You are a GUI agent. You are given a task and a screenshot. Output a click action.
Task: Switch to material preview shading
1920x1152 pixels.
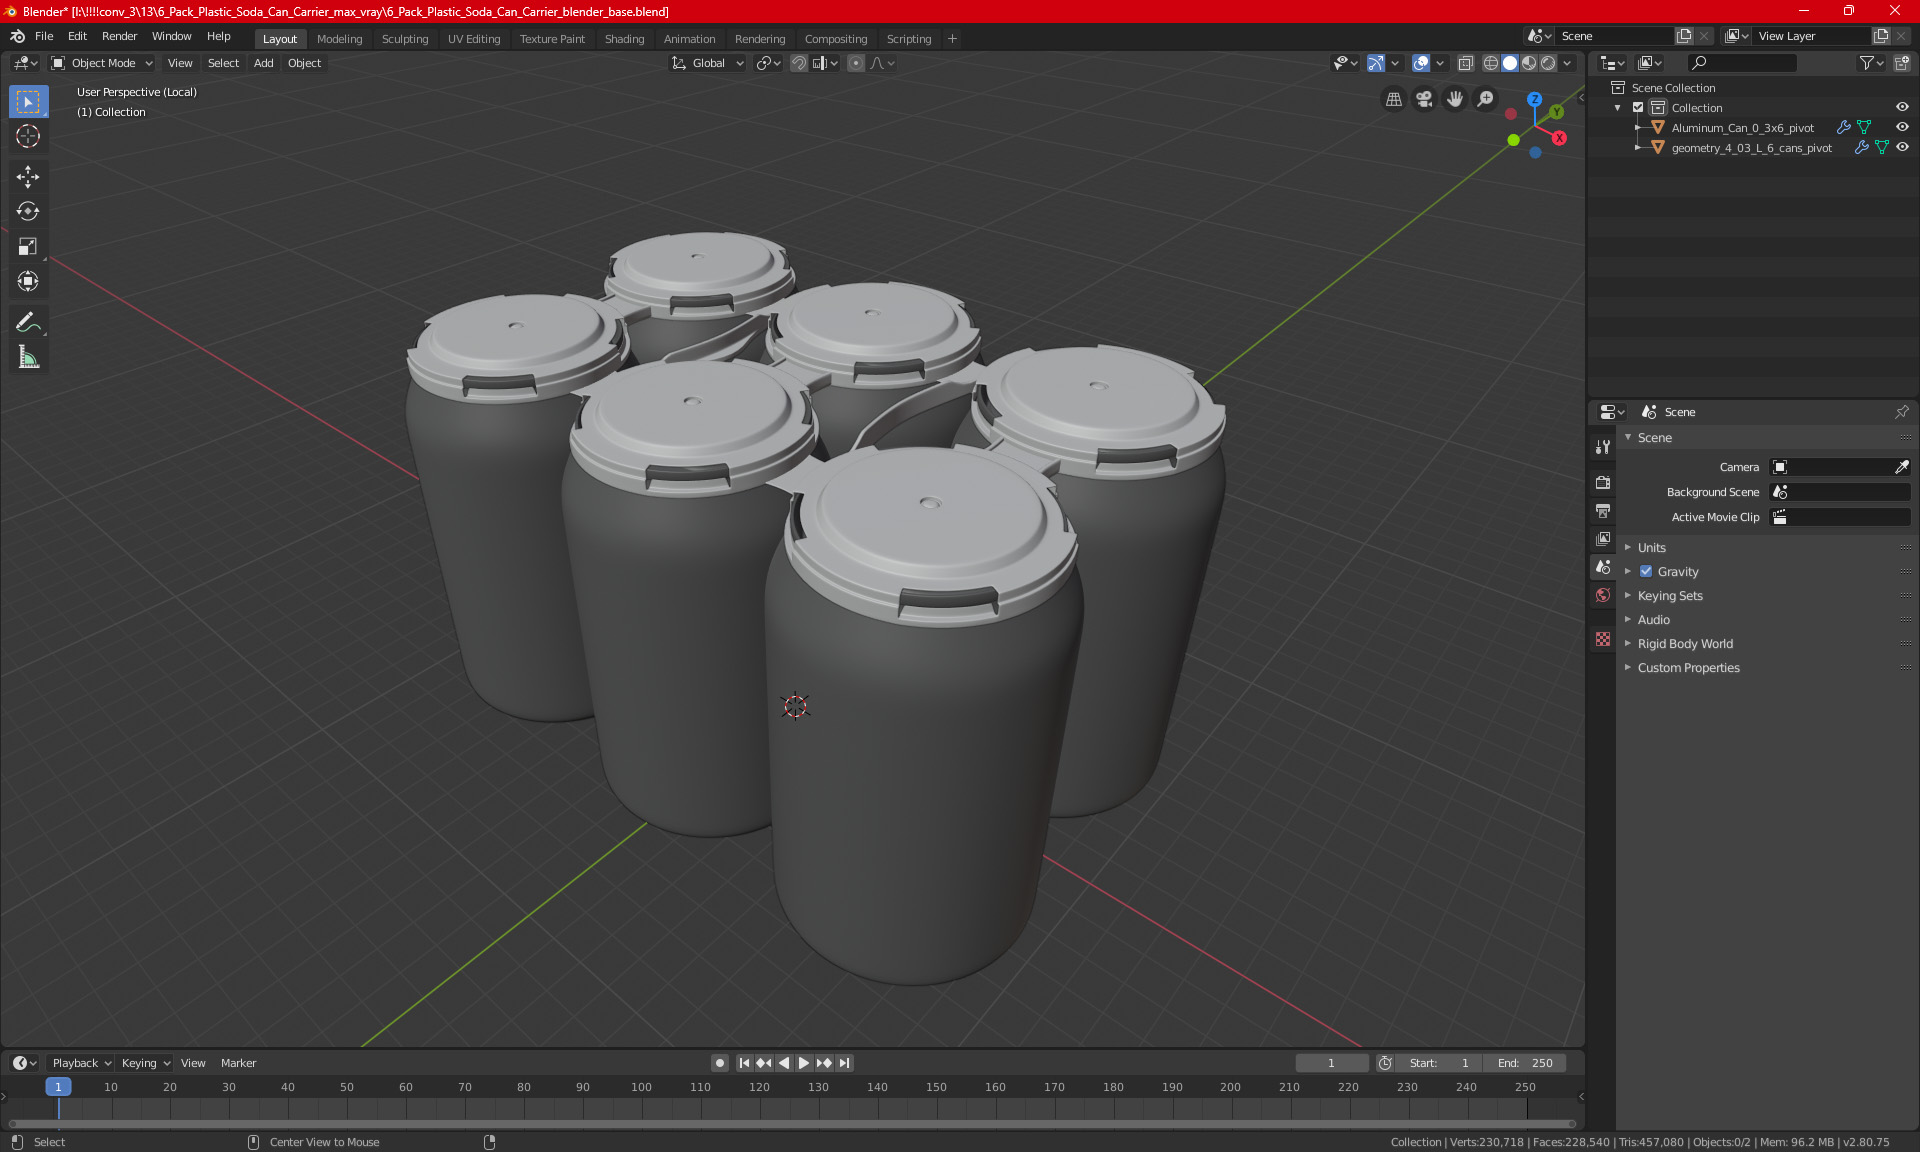pyautogui.click(x=1529, y=63)
